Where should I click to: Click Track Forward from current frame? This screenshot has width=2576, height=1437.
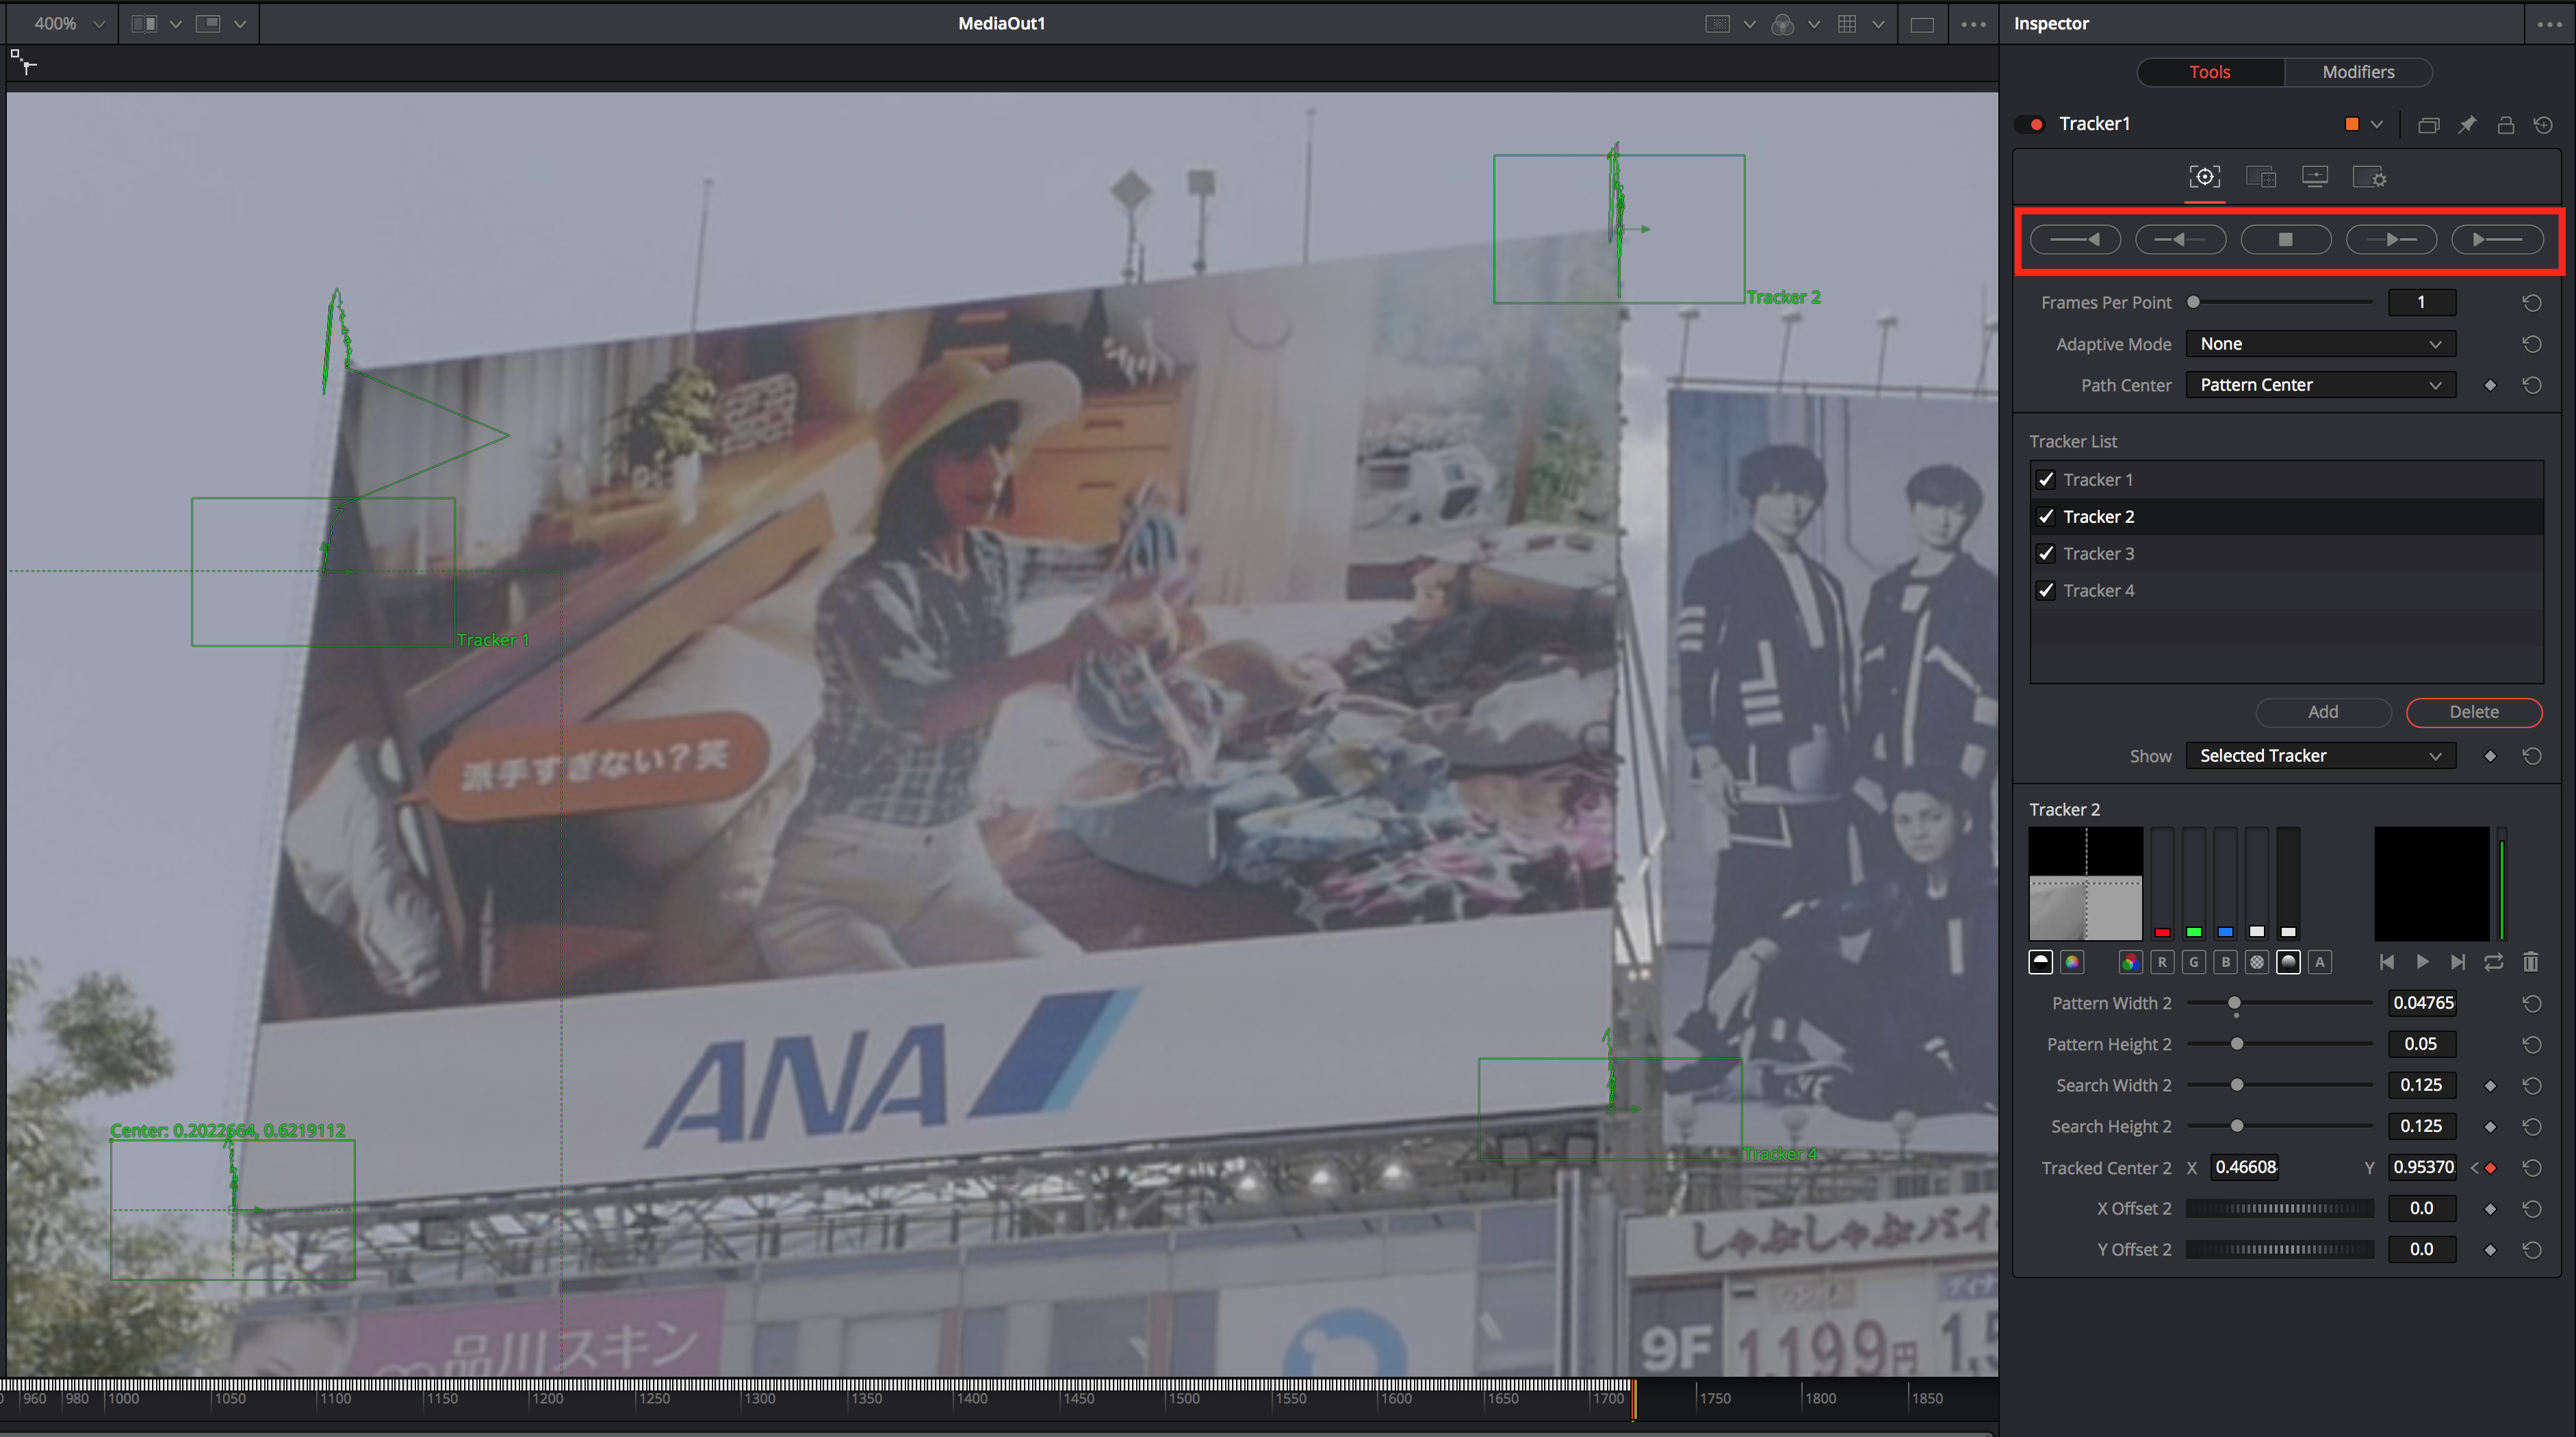click(x=2391, y=240)
